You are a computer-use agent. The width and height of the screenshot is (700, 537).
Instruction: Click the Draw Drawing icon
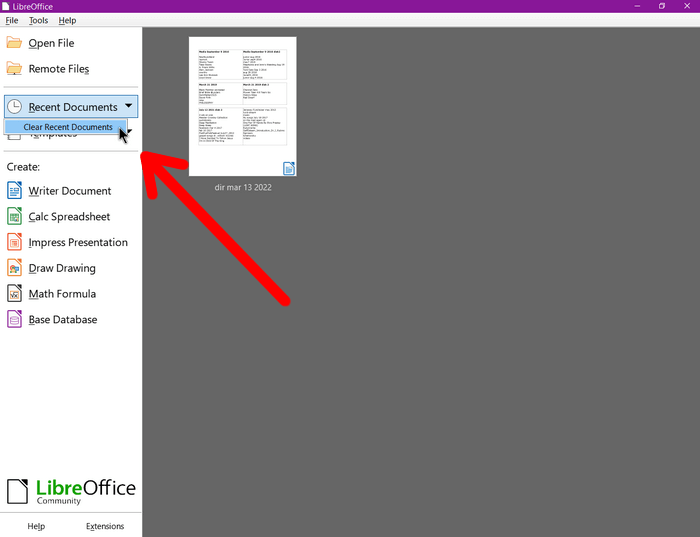point(14,268)
